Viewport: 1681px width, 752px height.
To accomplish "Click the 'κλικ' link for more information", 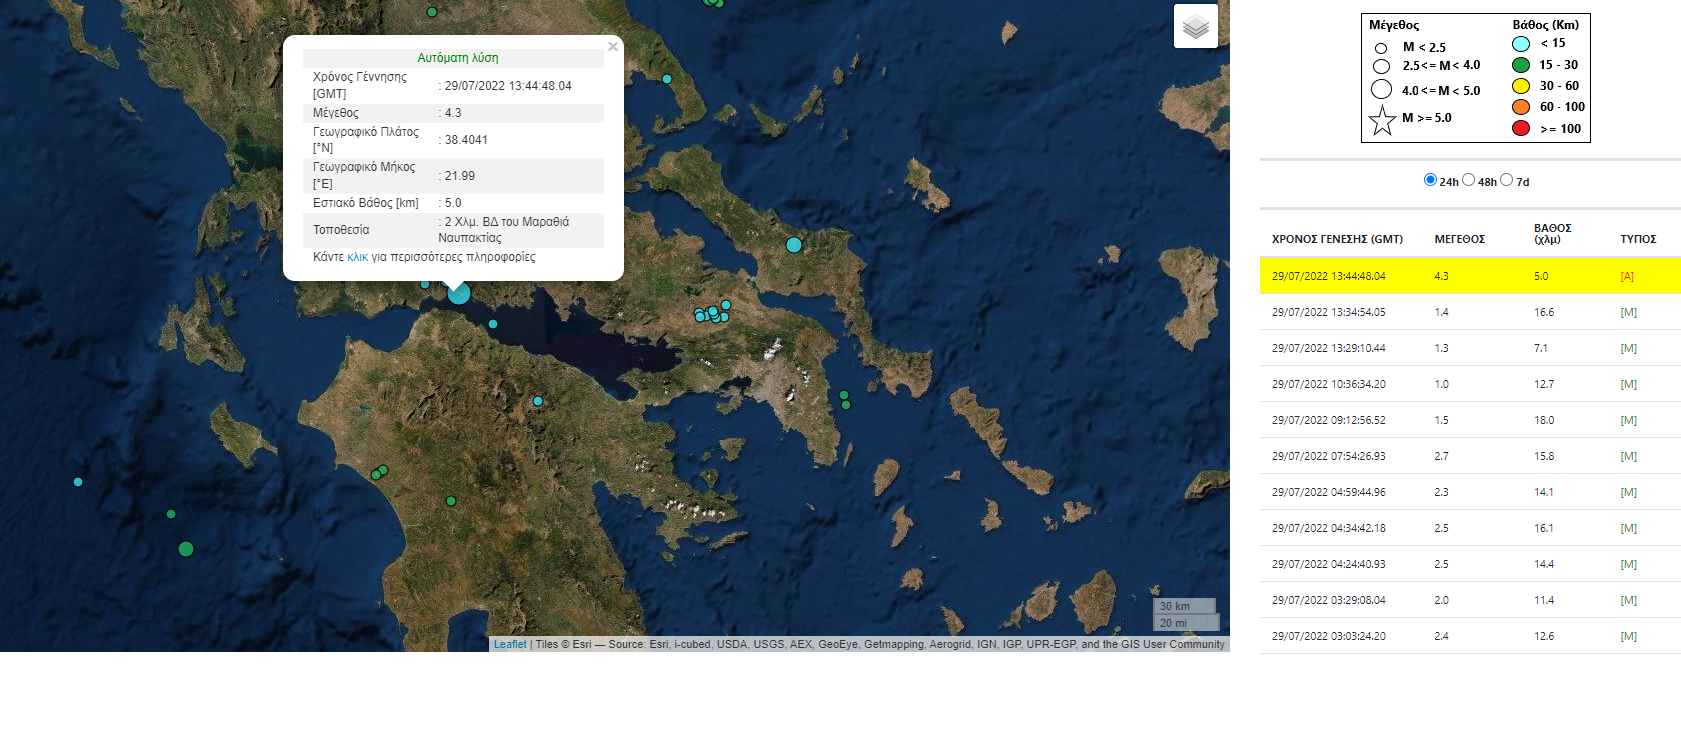I will (357, 257).
